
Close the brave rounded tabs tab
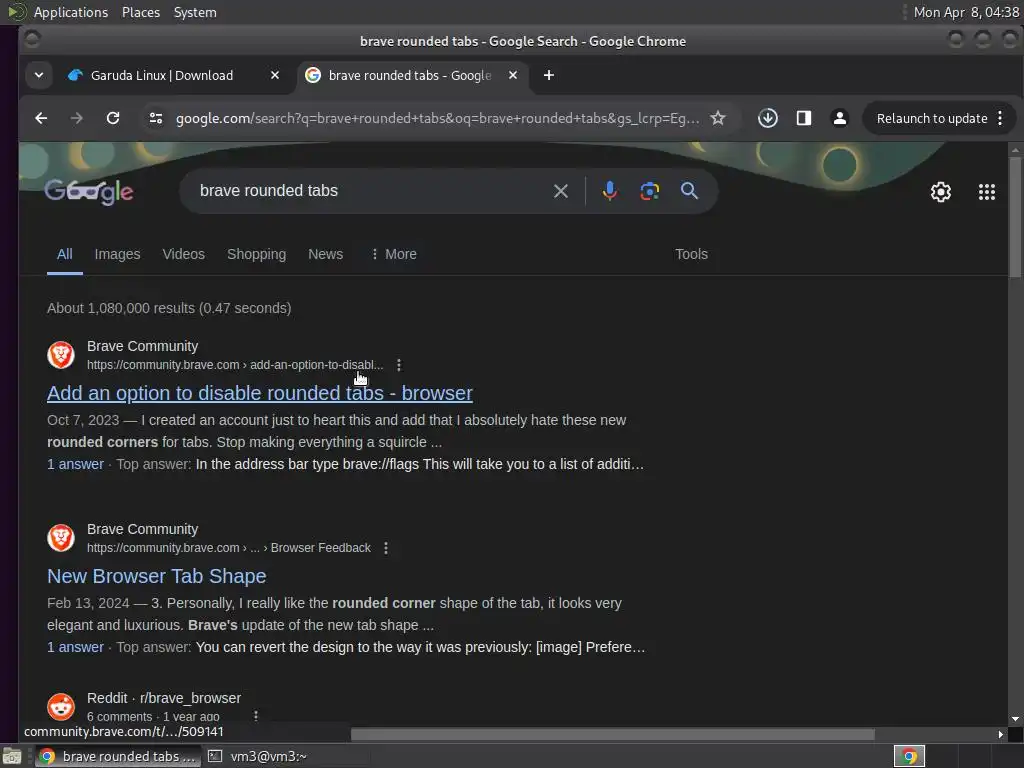[x=513, y=75]
